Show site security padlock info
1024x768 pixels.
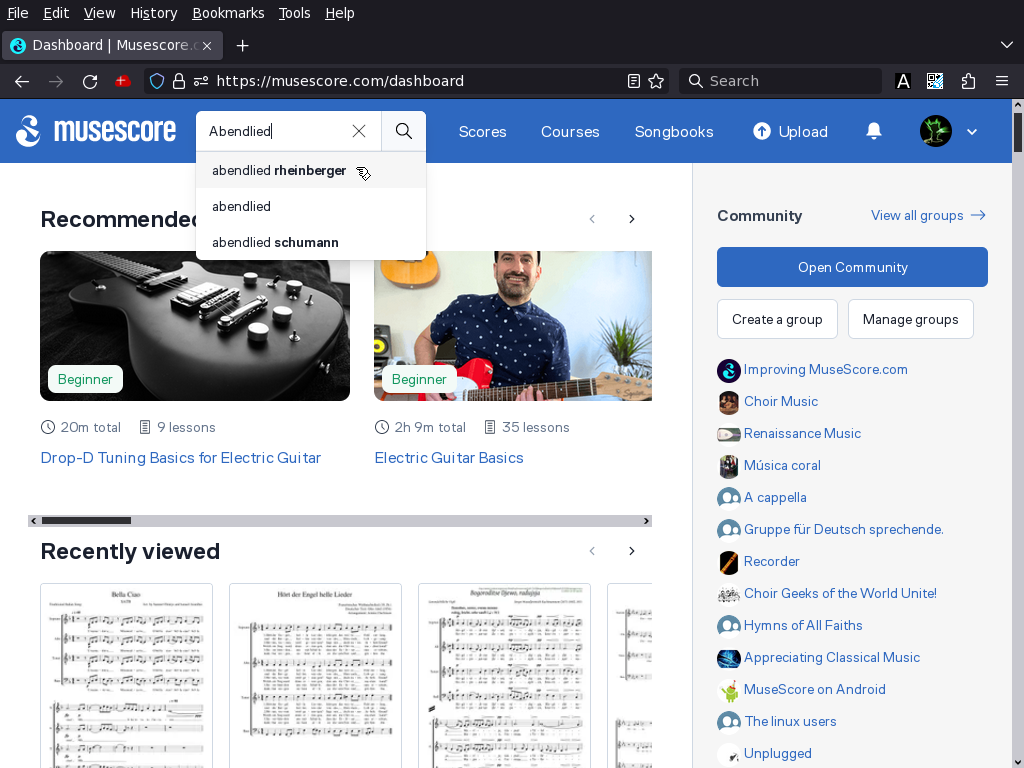pyautogui.click(x=179, y=81)
